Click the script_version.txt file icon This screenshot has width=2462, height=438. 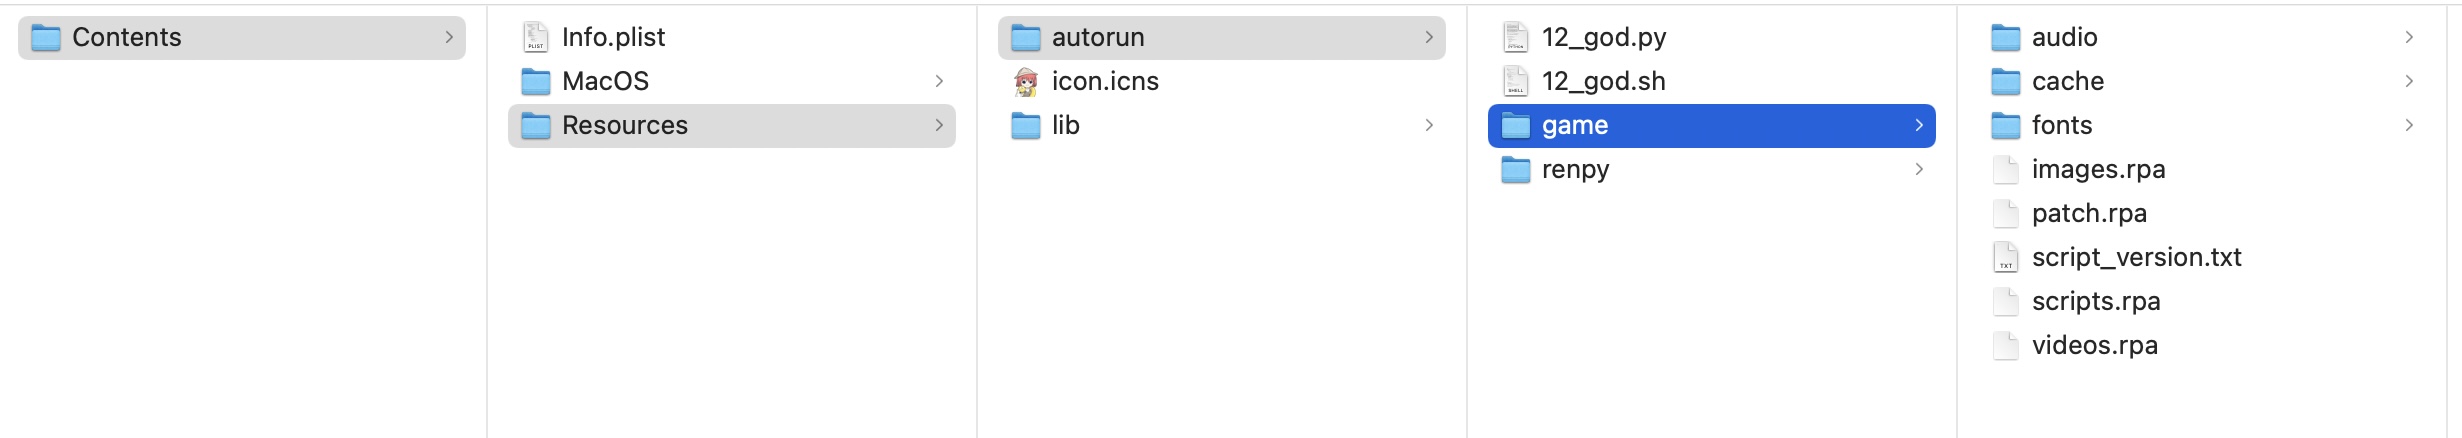click(x=2005, y=258)
